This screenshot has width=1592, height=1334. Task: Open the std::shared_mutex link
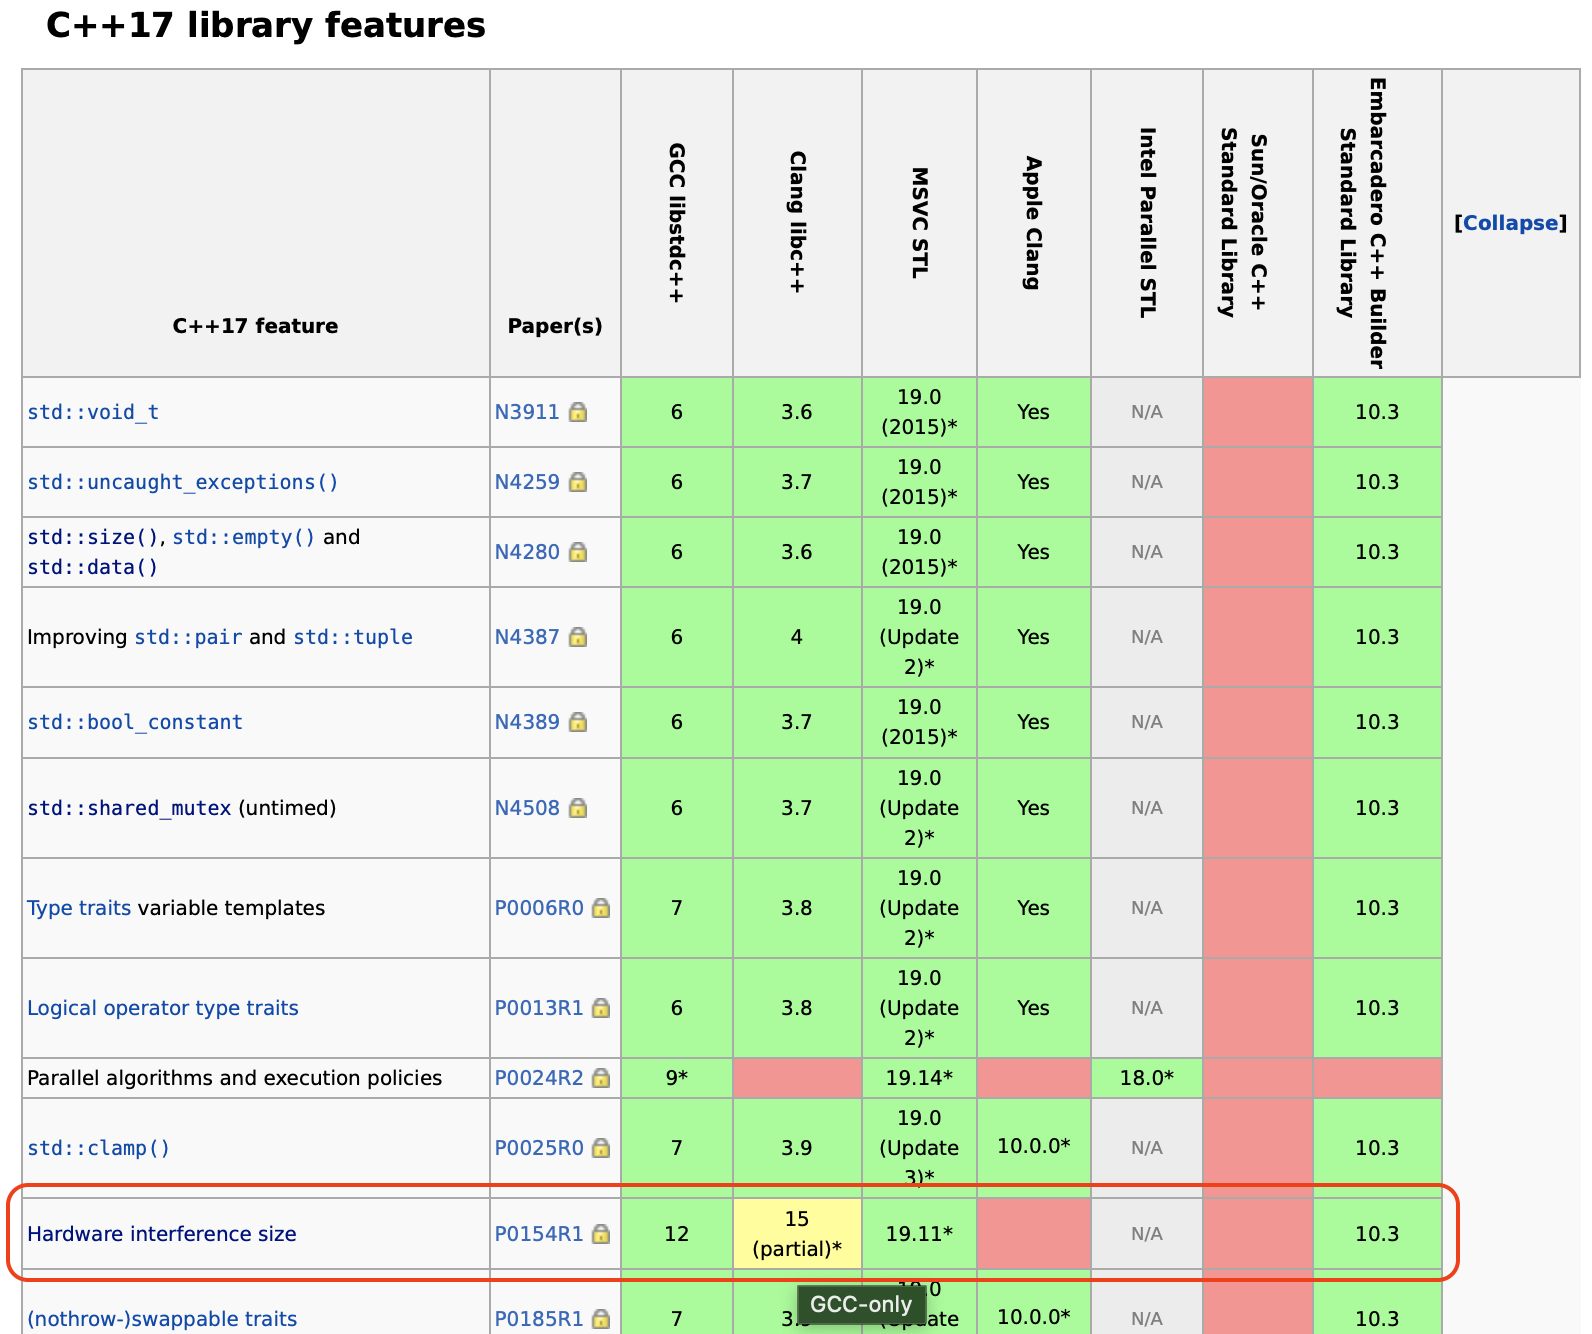click(129, 808)
